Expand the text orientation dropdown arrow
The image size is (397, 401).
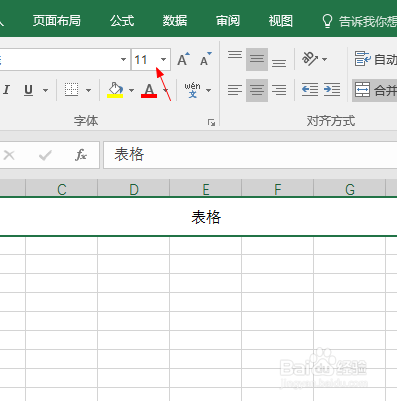(325, 60)
